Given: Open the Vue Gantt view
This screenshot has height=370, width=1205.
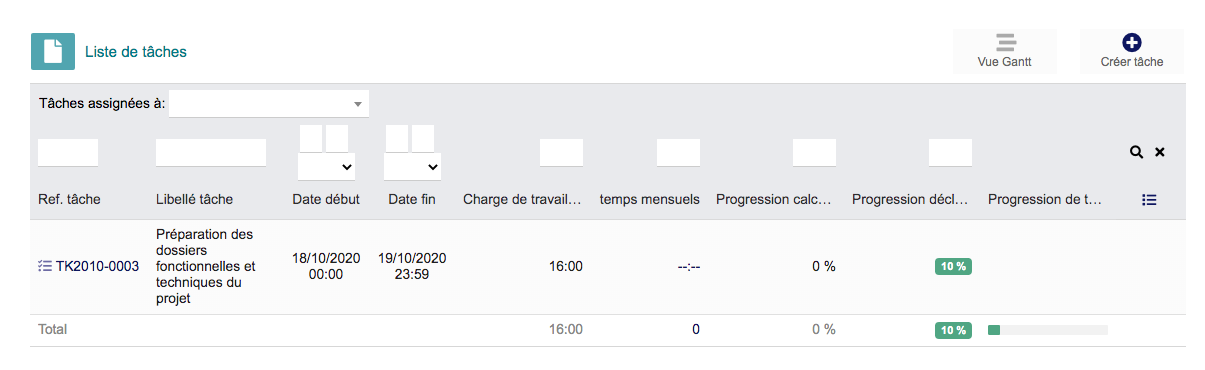Looking at the screenshot, I should click(x=1004, y=51).
